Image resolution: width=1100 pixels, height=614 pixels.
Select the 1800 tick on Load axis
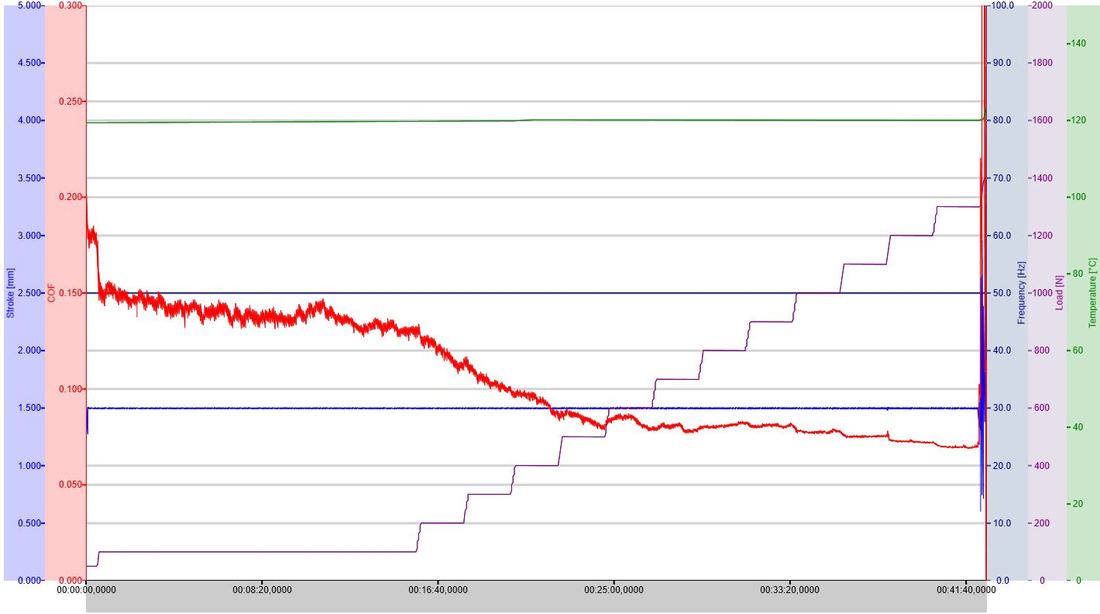tap(1042, 63)
